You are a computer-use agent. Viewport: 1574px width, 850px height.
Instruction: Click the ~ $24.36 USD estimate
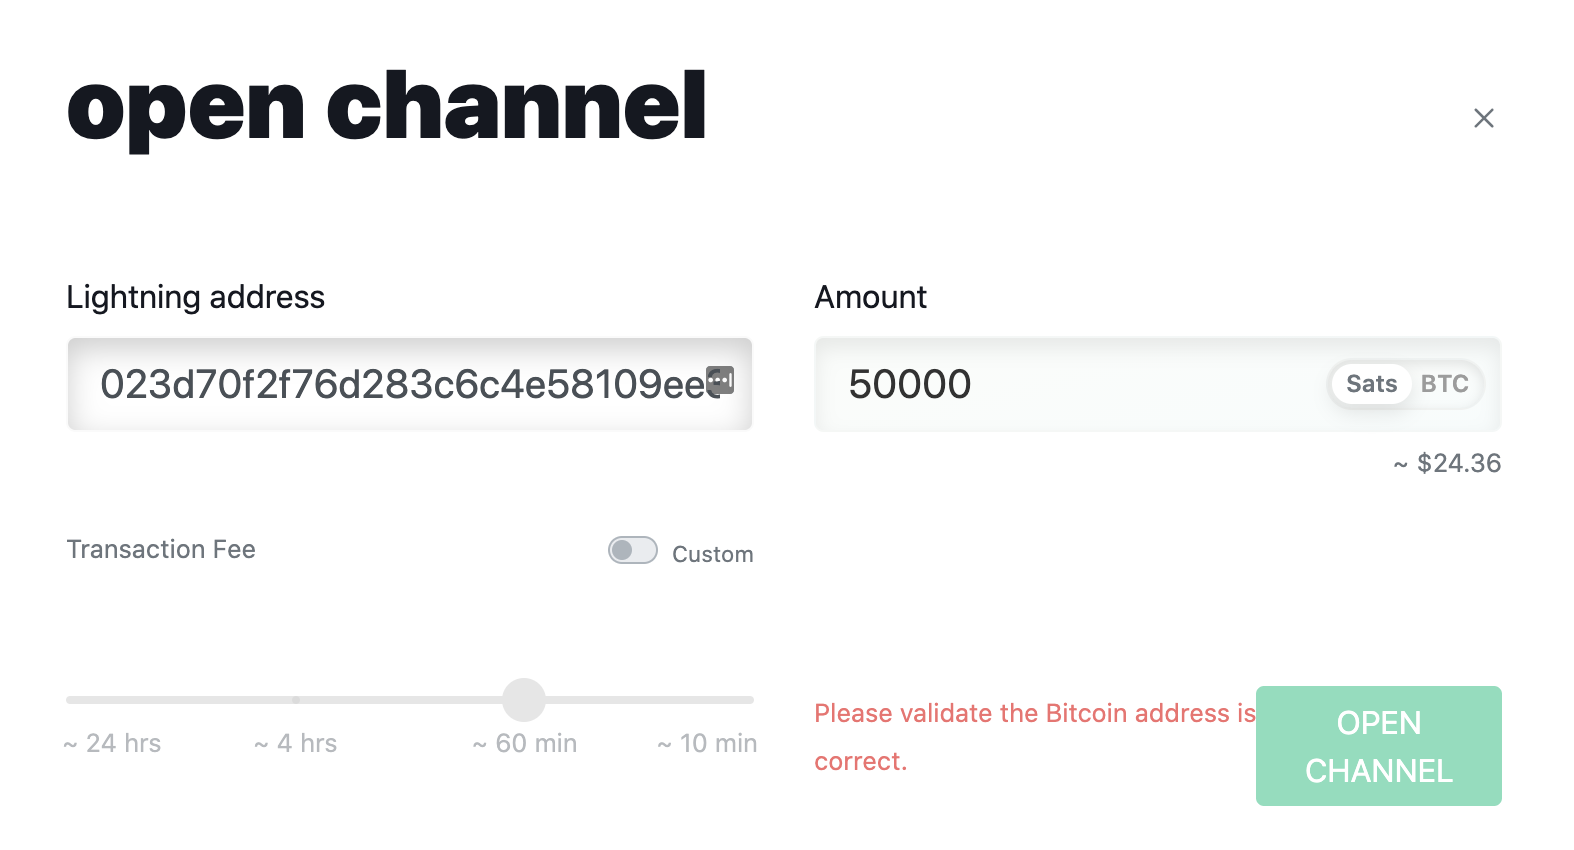point(1446,463)
